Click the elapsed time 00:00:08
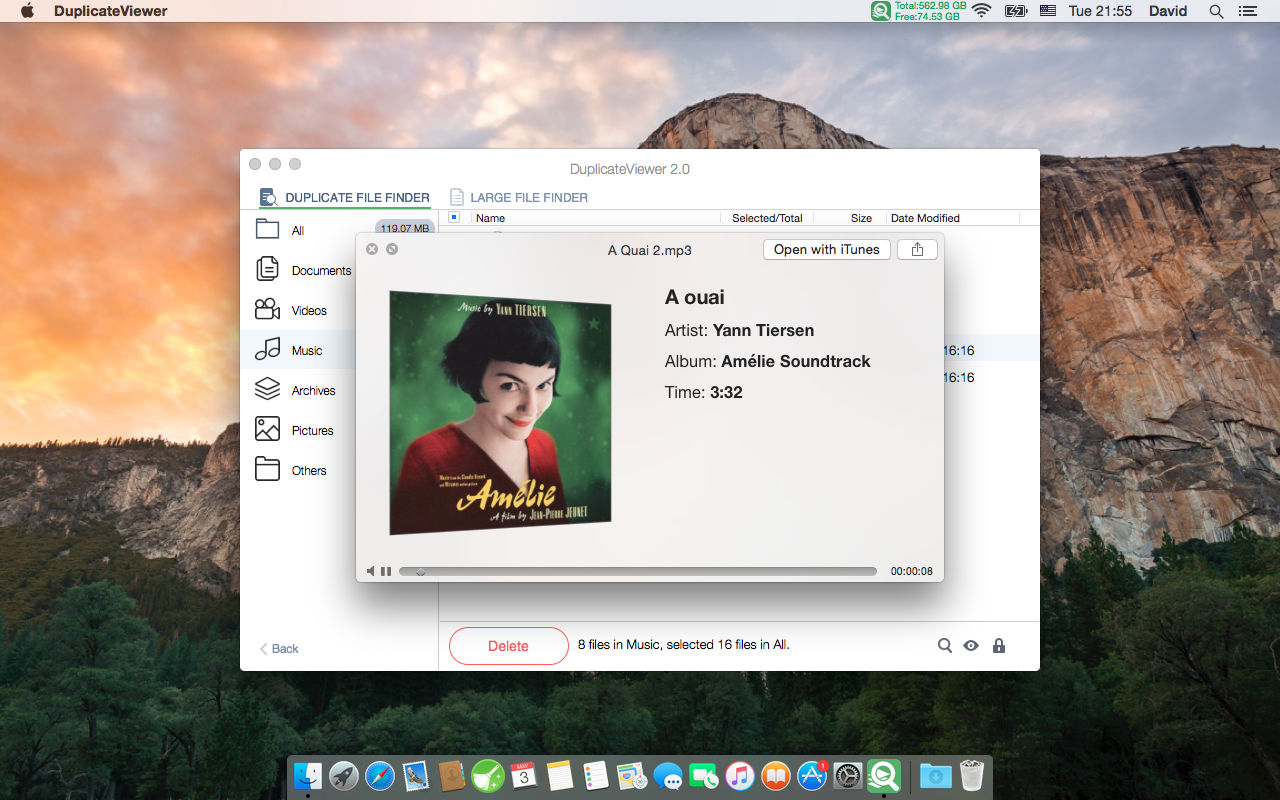The image size is (1280, 800). point(912,572)
